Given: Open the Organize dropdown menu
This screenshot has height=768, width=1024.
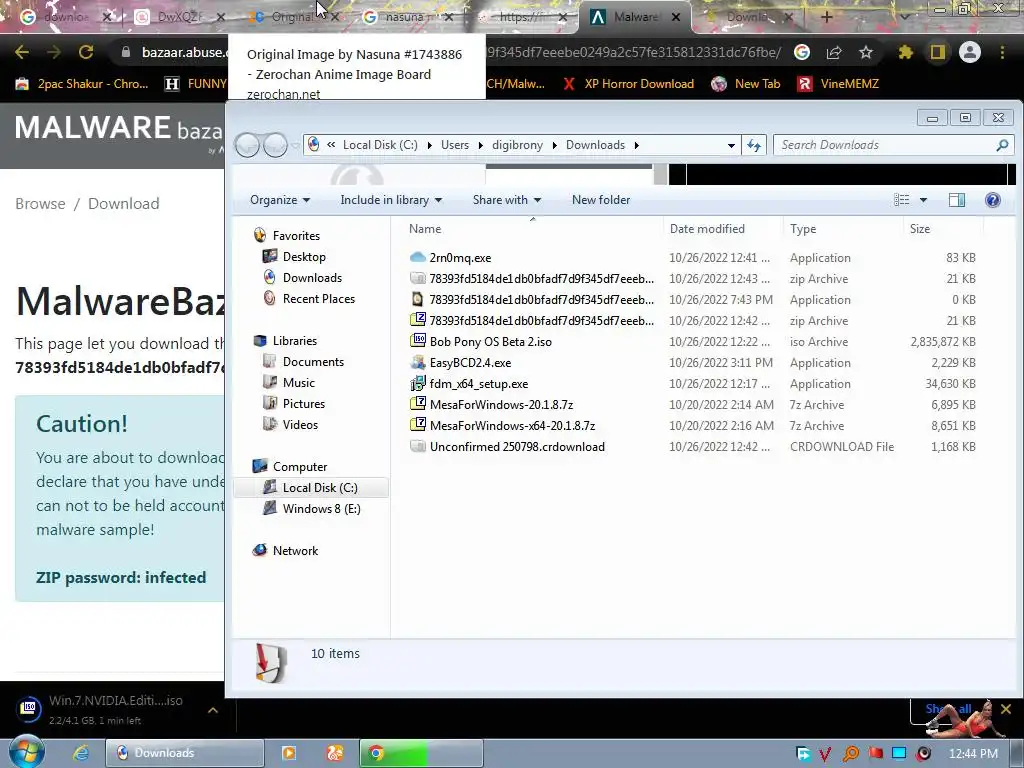Looking at the screenshot, I should pyautogui.click(x=280, y=200).
